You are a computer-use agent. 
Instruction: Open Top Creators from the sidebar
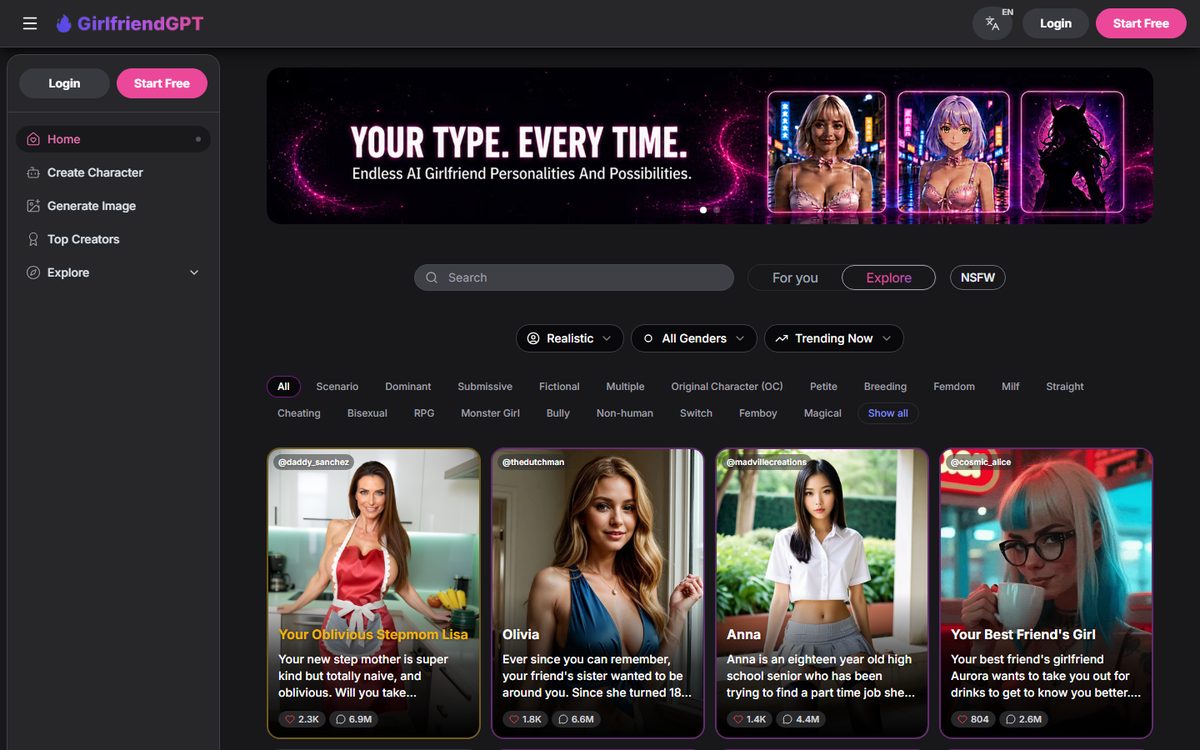113,239
